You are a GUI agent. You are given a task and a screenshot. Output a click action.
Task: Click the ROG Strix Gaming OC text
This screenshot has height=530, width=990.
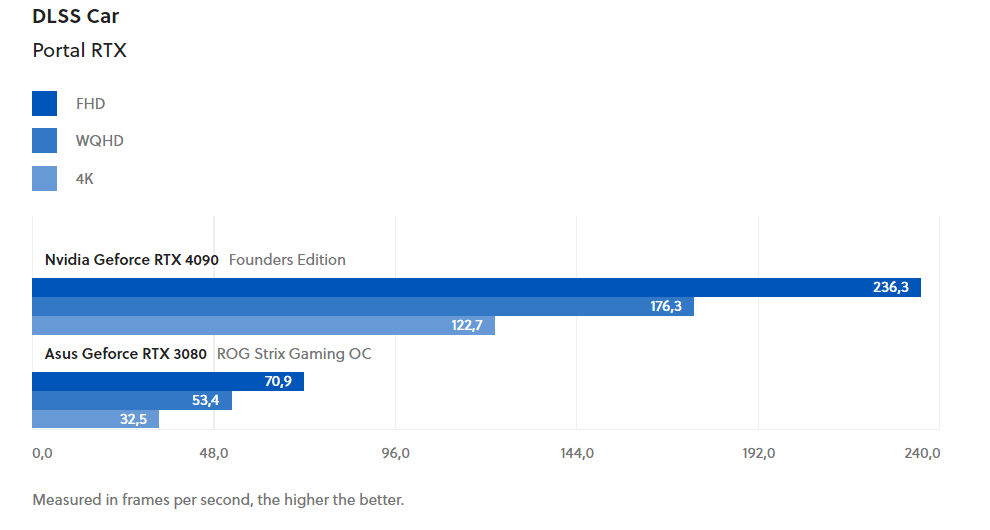tap(294, 354)
